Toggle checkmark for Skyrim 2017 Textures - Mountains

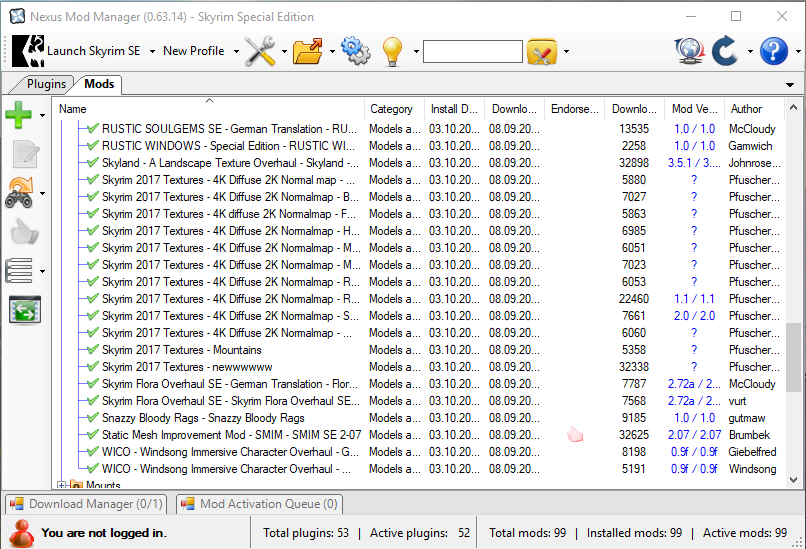point(92,350)
